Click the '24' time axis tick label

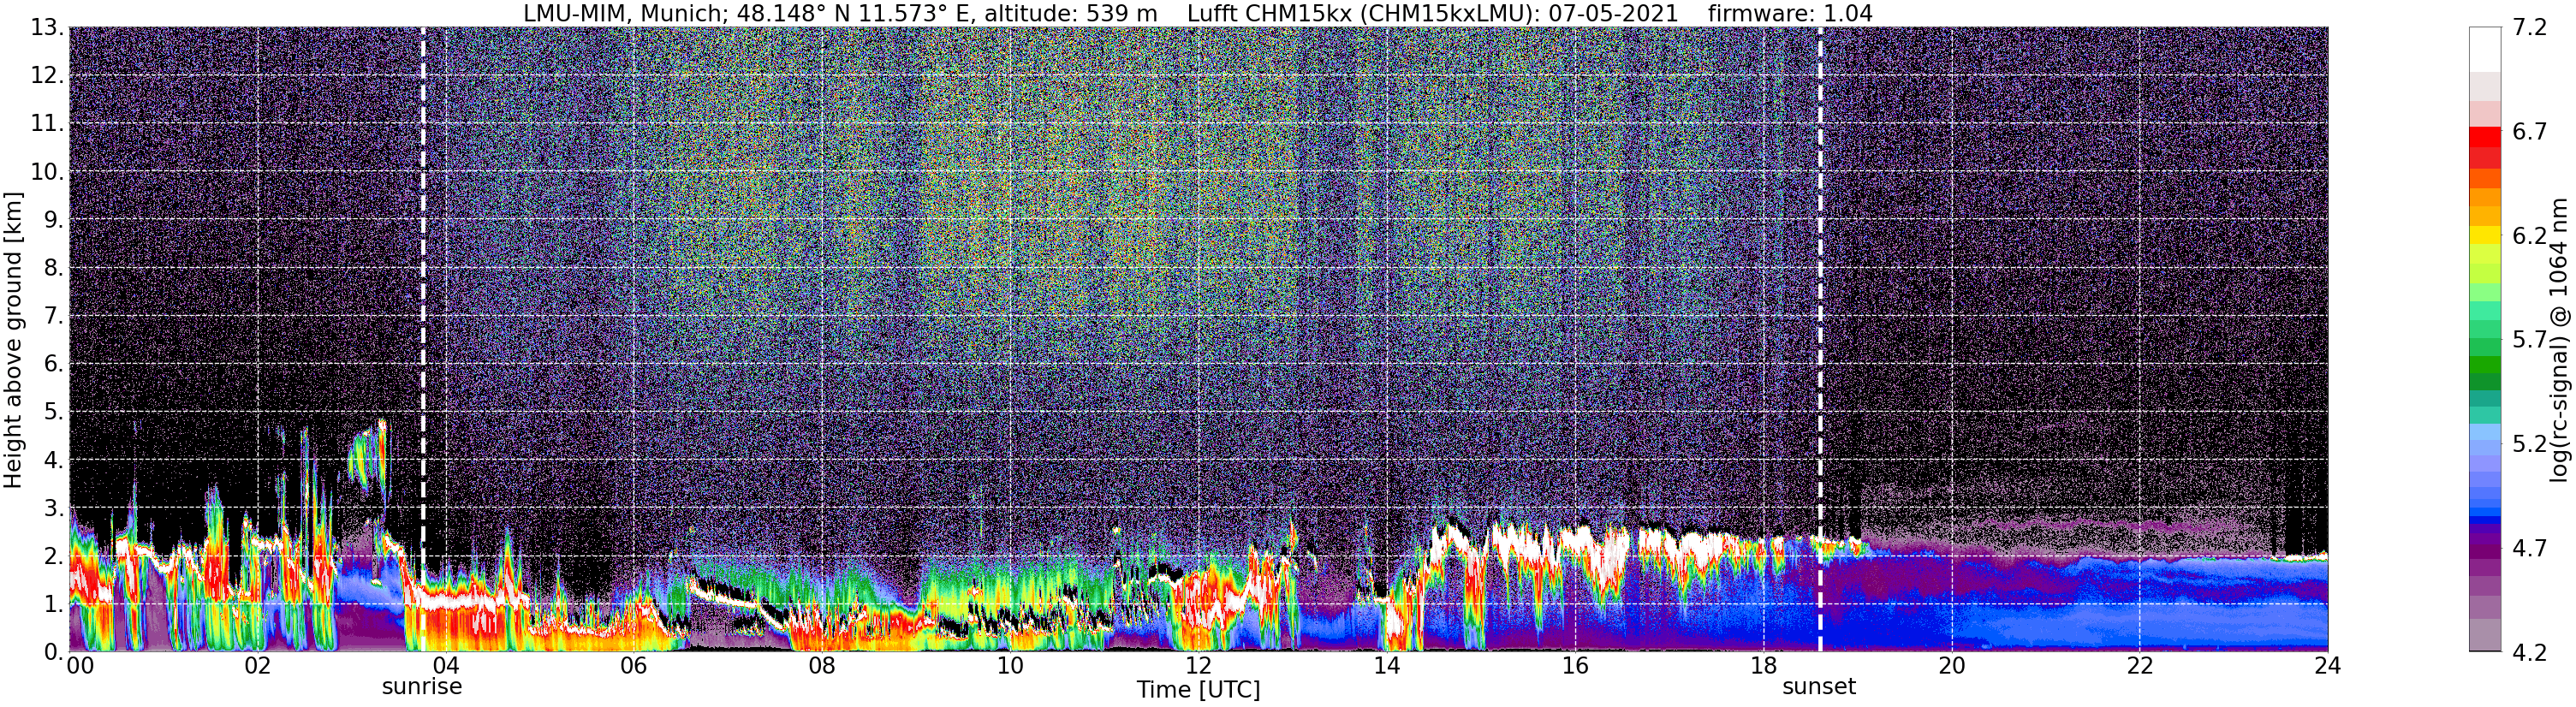click(2328, 666)
